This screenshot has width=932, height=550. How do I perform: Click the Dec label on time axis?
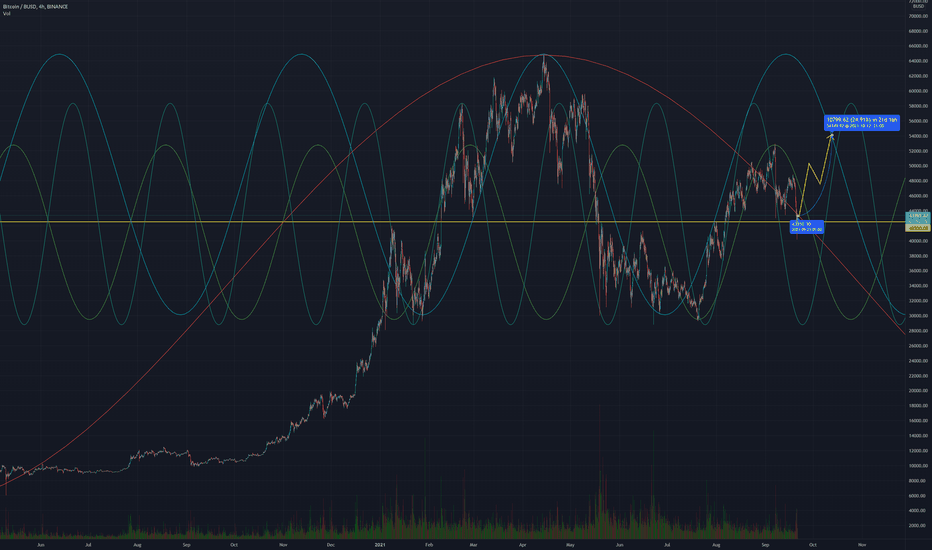pos(331,545)
